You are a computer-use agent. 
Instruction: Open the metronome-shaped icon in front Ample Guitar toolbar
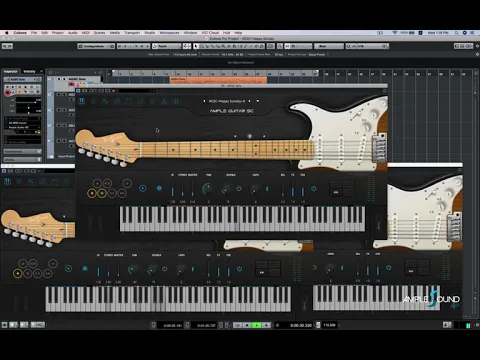164,101
